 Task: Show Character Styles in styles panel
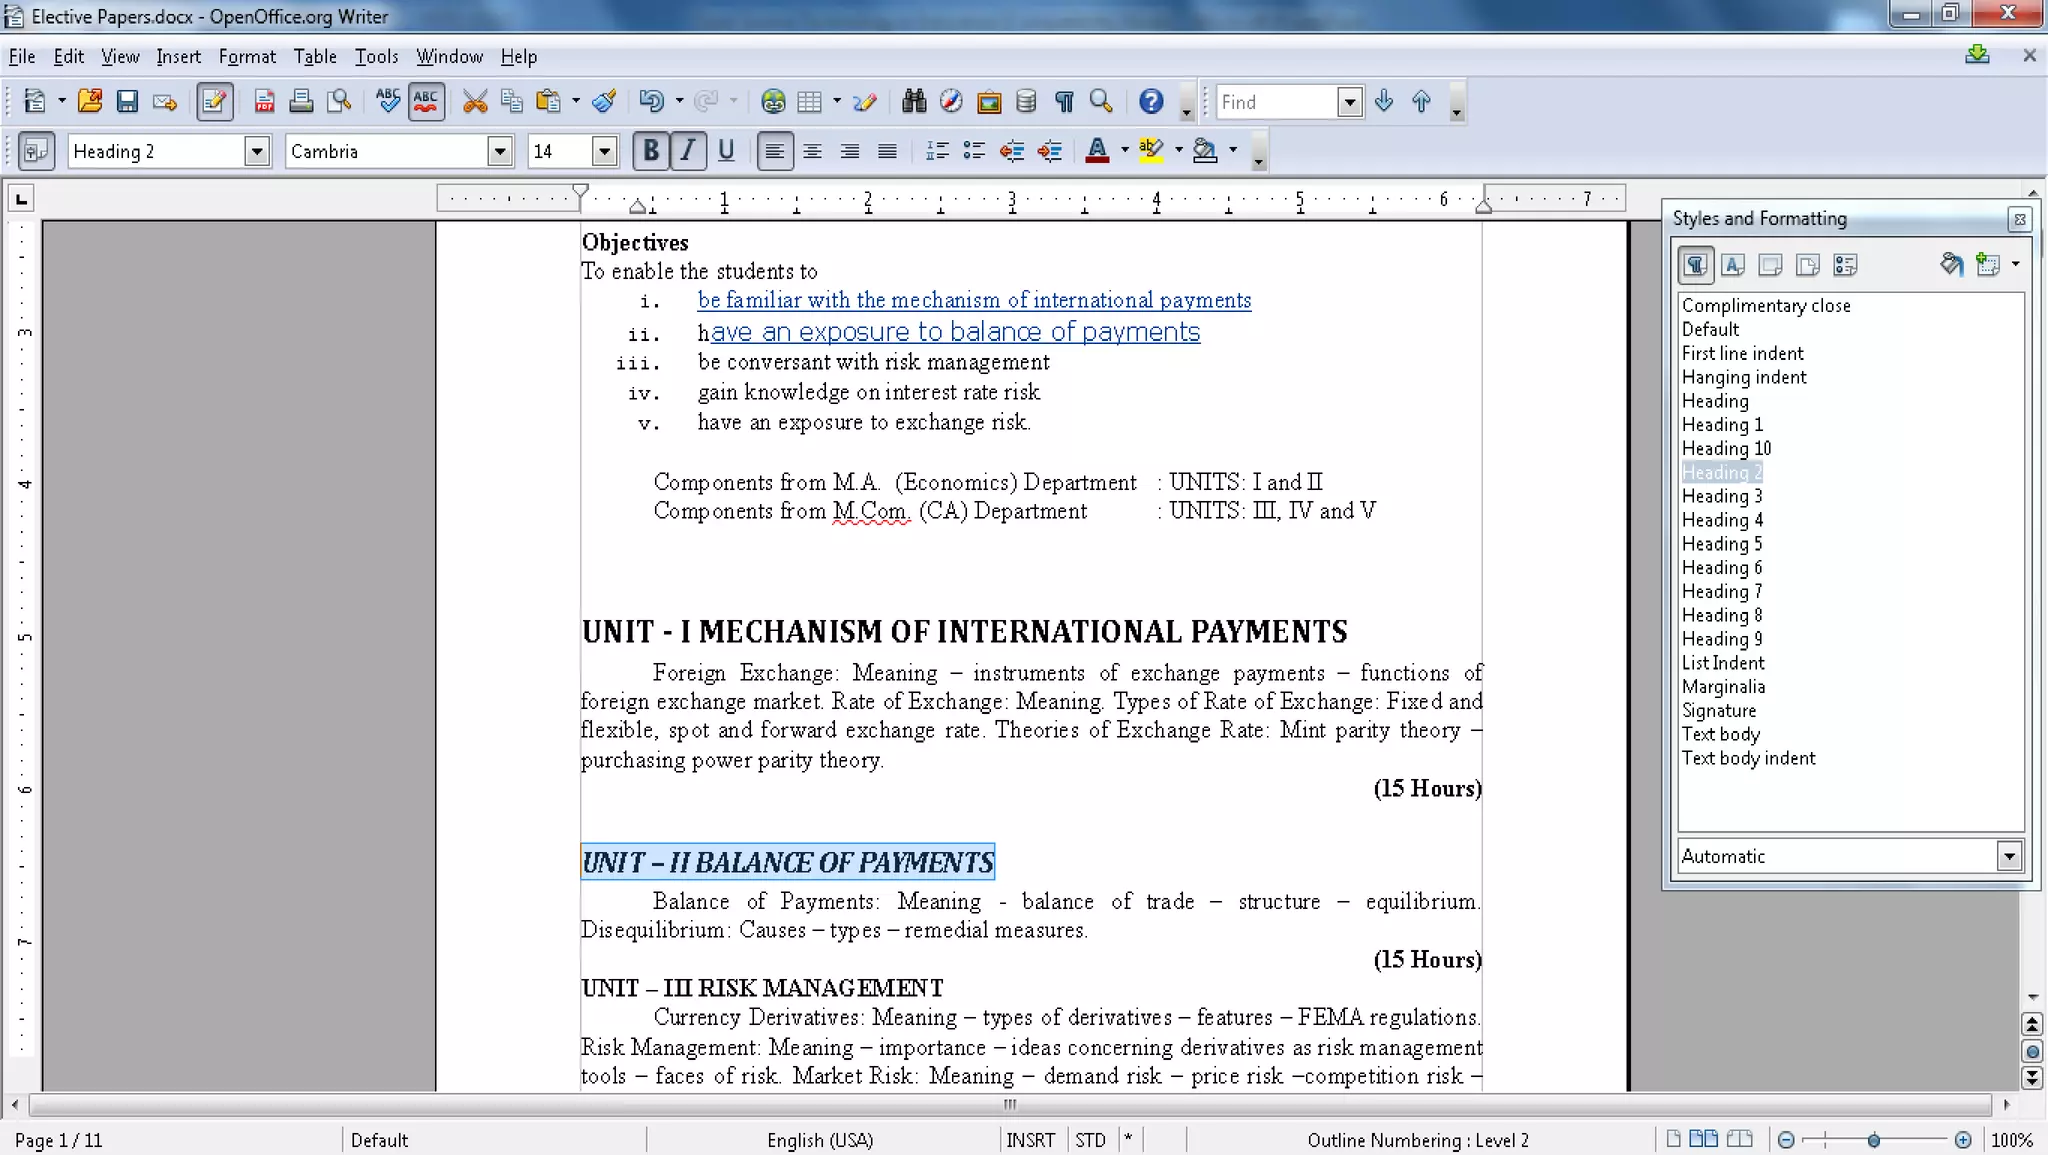pos(1733,265)
